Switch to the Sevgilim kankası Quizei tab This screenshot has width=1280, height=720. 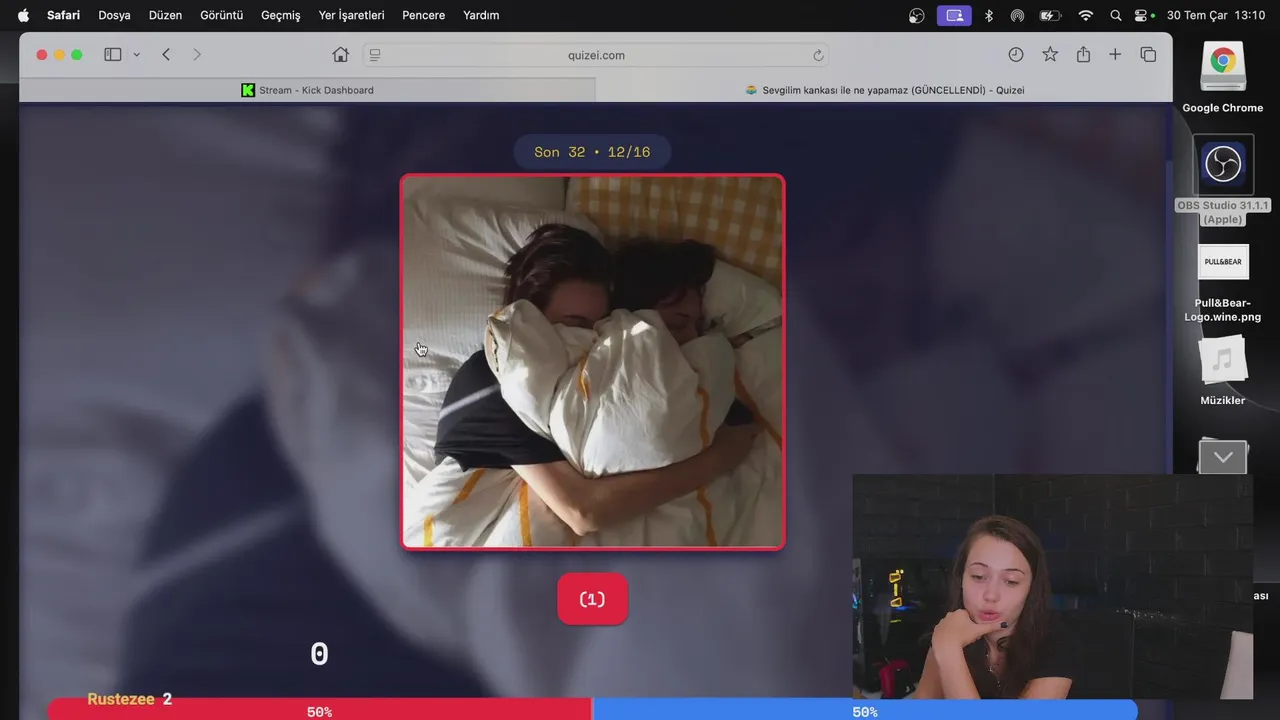click(x=884, y=90)
